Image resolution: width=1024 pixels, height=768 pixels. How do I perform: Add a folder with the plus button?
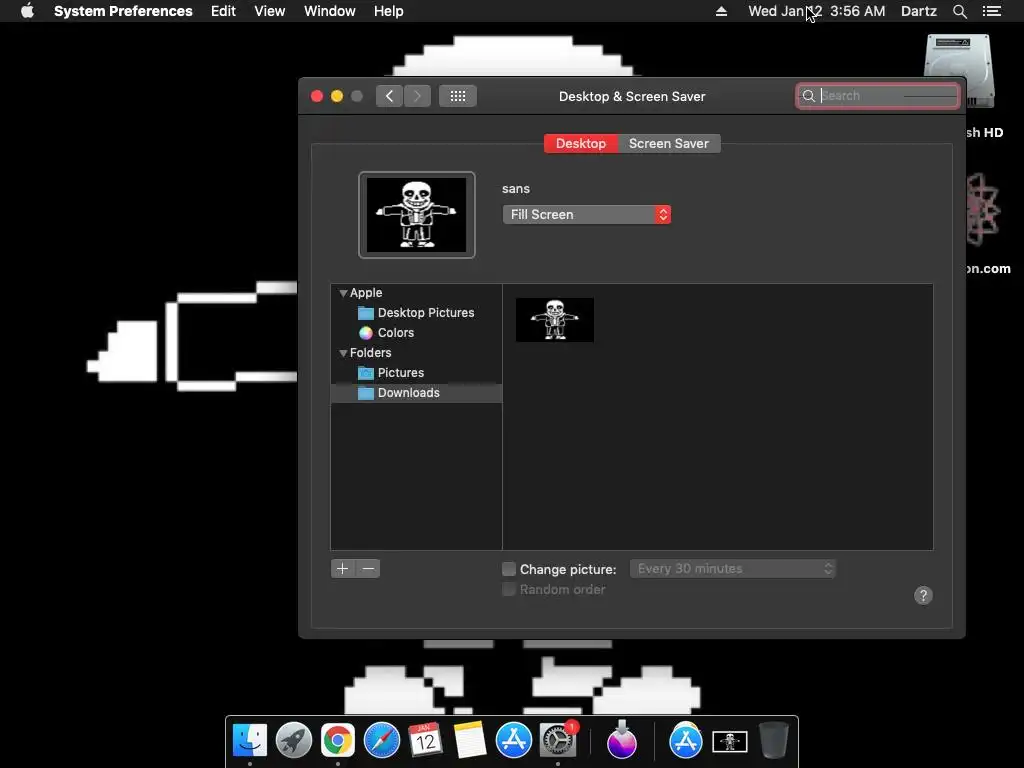[x=343, y=569]
